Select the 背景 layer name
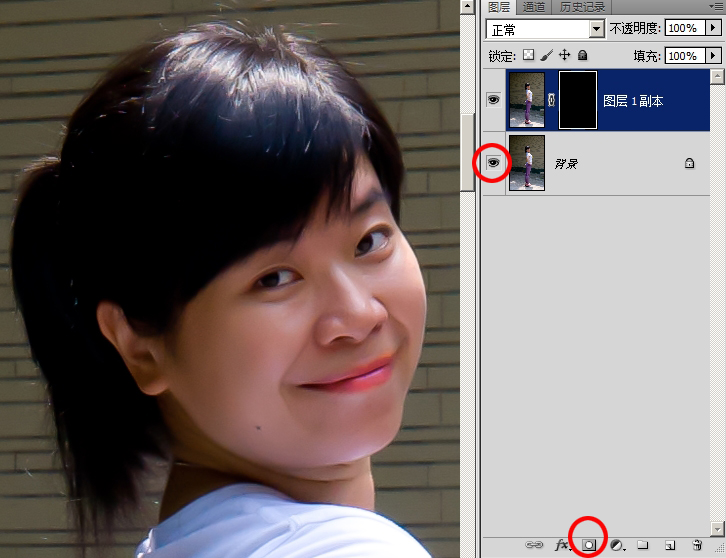The height and width of the screenshot is (558, 726). pyautogui.click(x=566, y=163)
